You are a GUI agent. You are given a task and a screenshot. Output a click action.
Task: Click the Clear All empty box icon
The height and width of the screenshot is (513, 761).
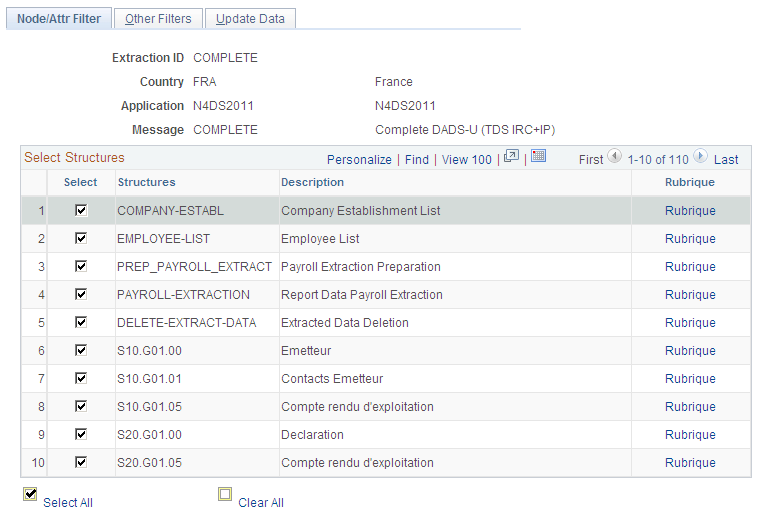coord(225,494)
